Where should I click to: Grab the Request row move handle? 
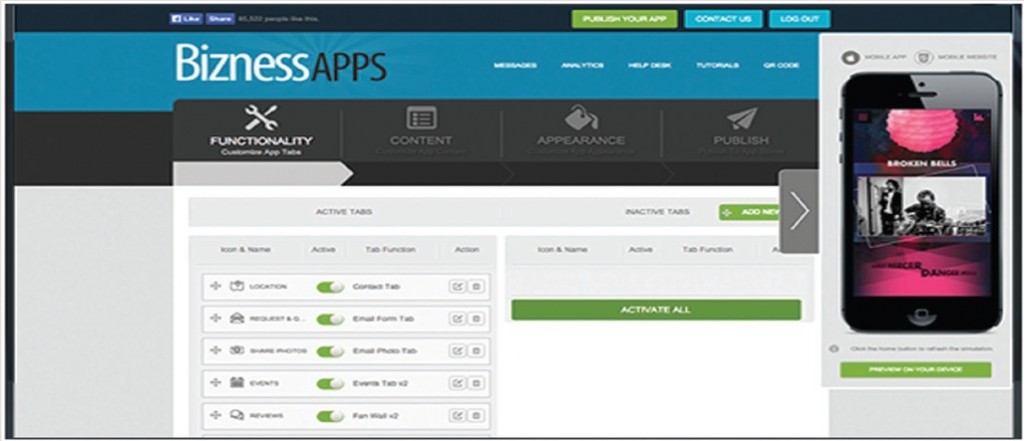[216, 319]
